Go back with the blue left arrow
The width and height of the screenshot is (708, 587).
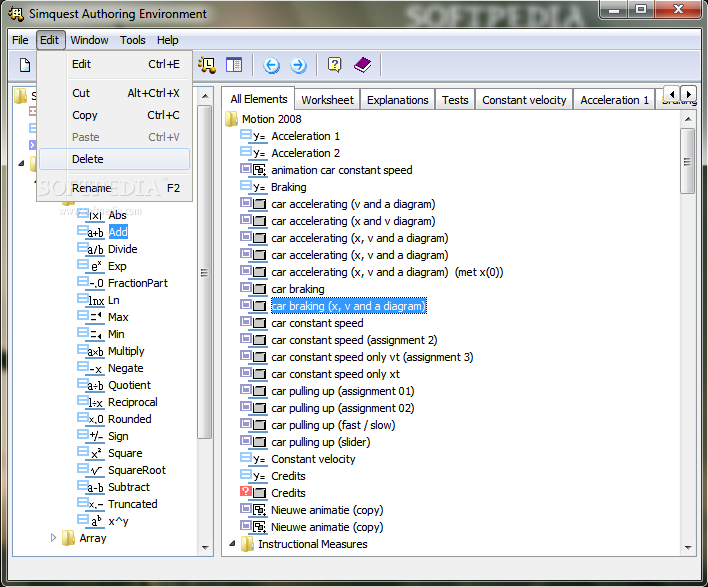click(x=271, y=65)
